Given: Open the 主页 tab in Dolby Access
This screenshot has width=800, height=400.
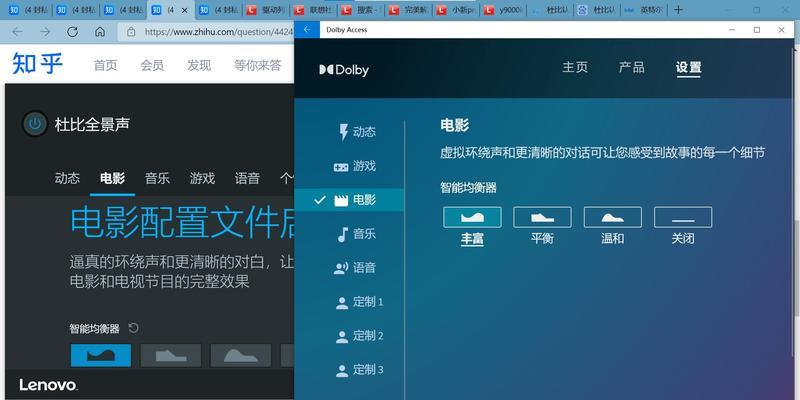Looking at the screenshot, I should click(x=575, y=67).
